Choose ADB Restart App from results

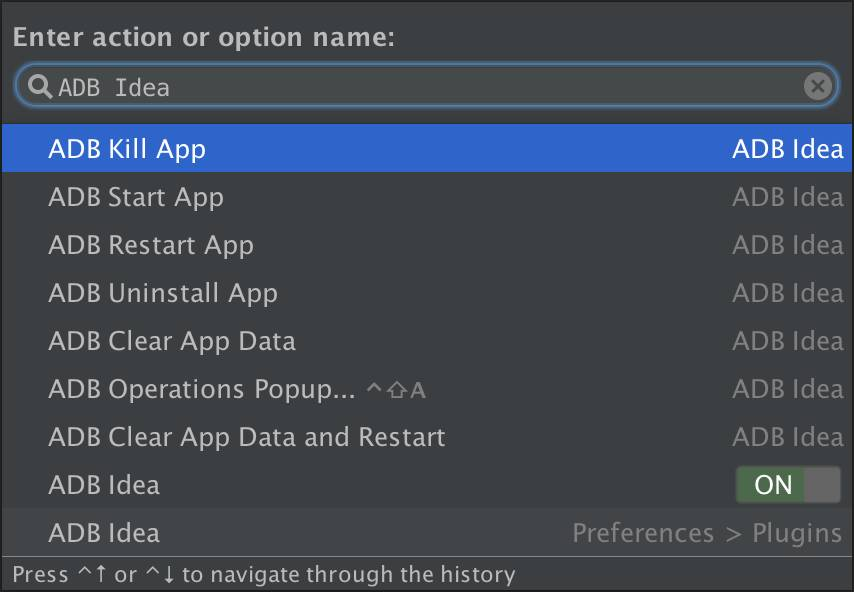151,245
